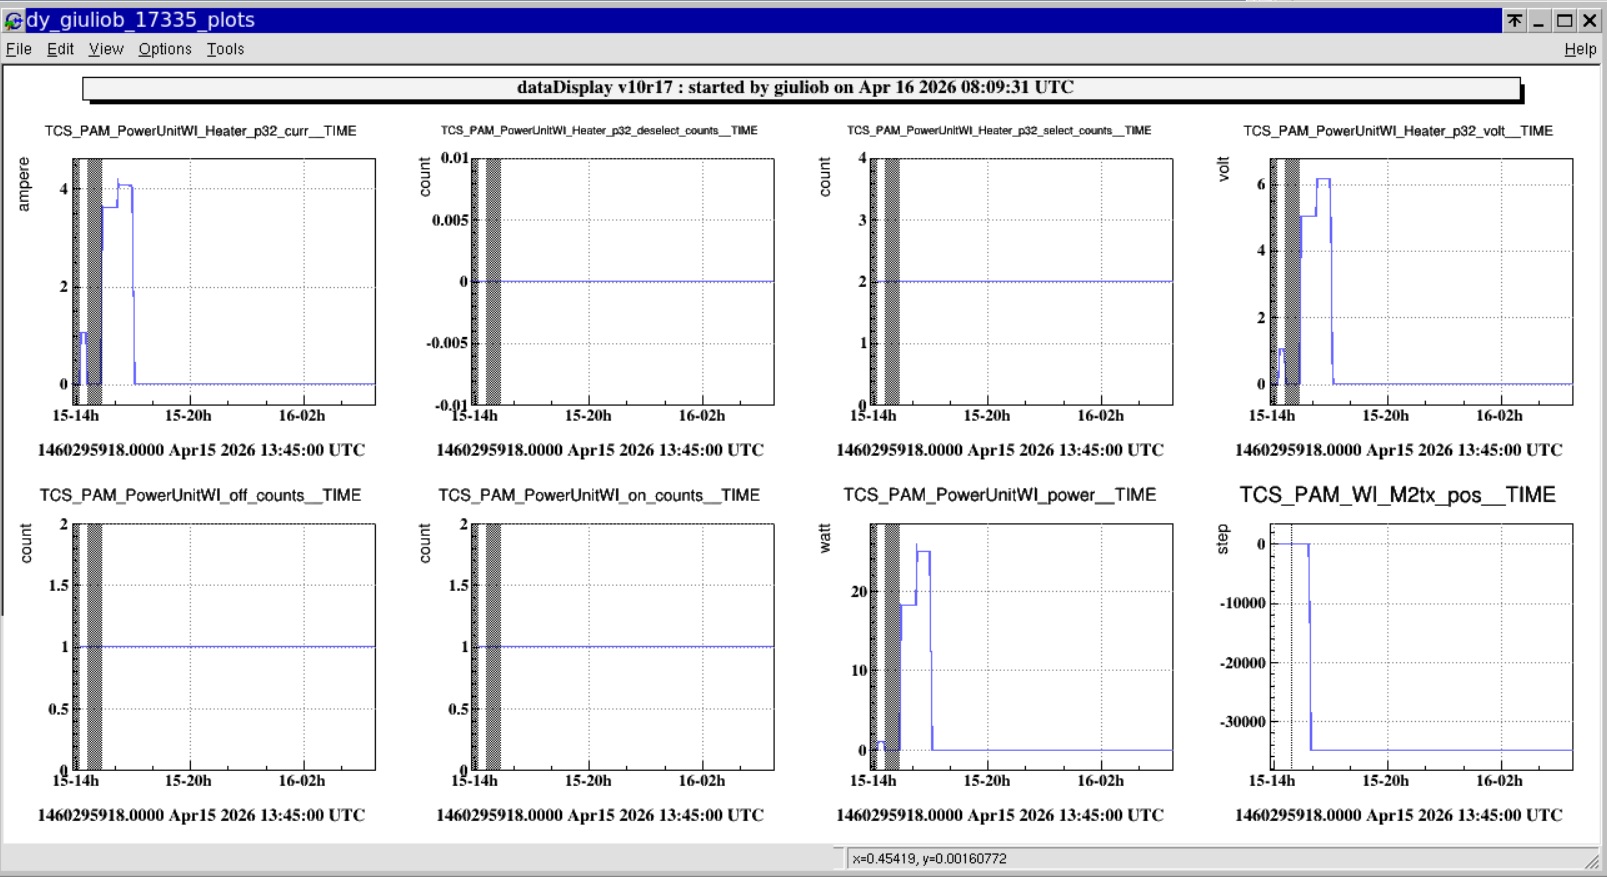This screenshot has width=1607, height=877.
Task: Open the Options menu
Action: point(165,49)
